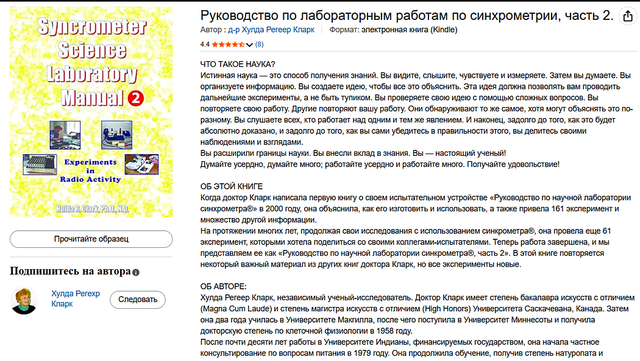Click the 4.4 rating value
The width and height of the screenshot is (640, 361).
204,44
